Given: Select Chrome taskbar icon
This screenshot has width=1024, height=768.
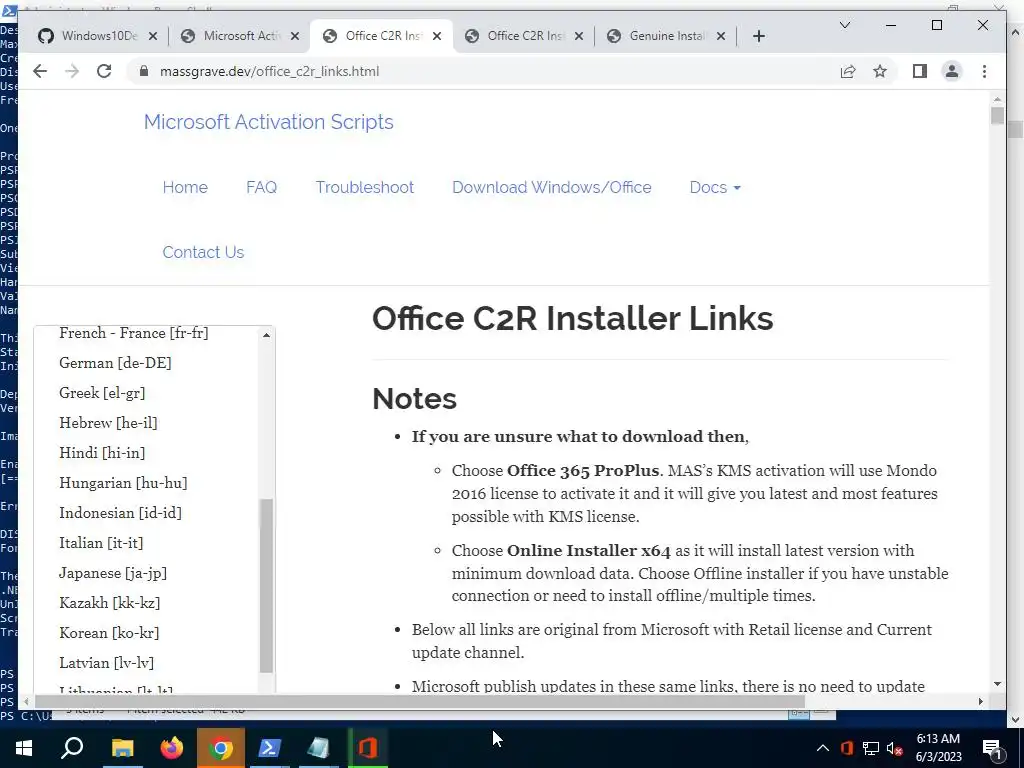Looking at the screenshot, I should [221, 748].
